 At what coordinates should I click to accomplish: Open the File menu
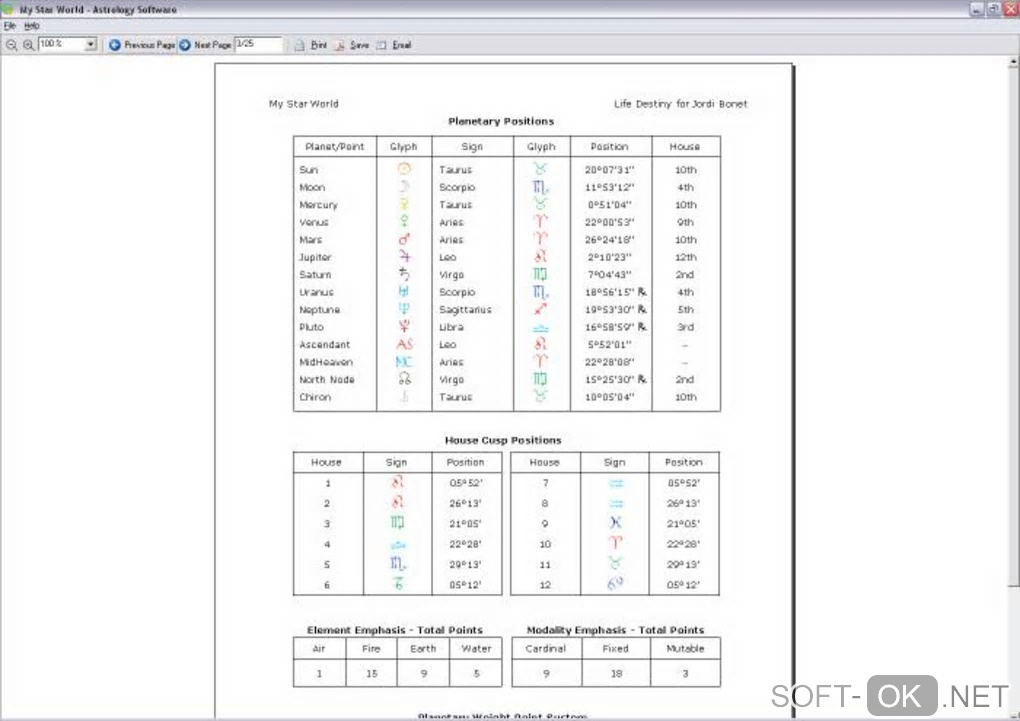click(x=10, y=26)
